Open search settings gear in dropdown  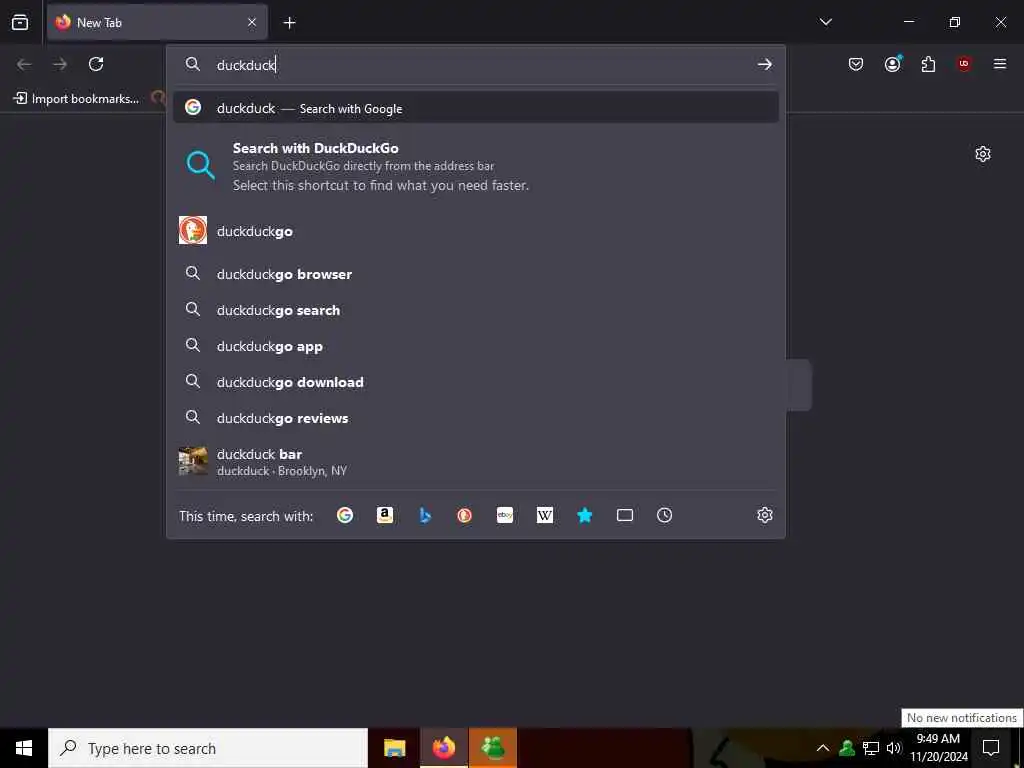point(765,515)
